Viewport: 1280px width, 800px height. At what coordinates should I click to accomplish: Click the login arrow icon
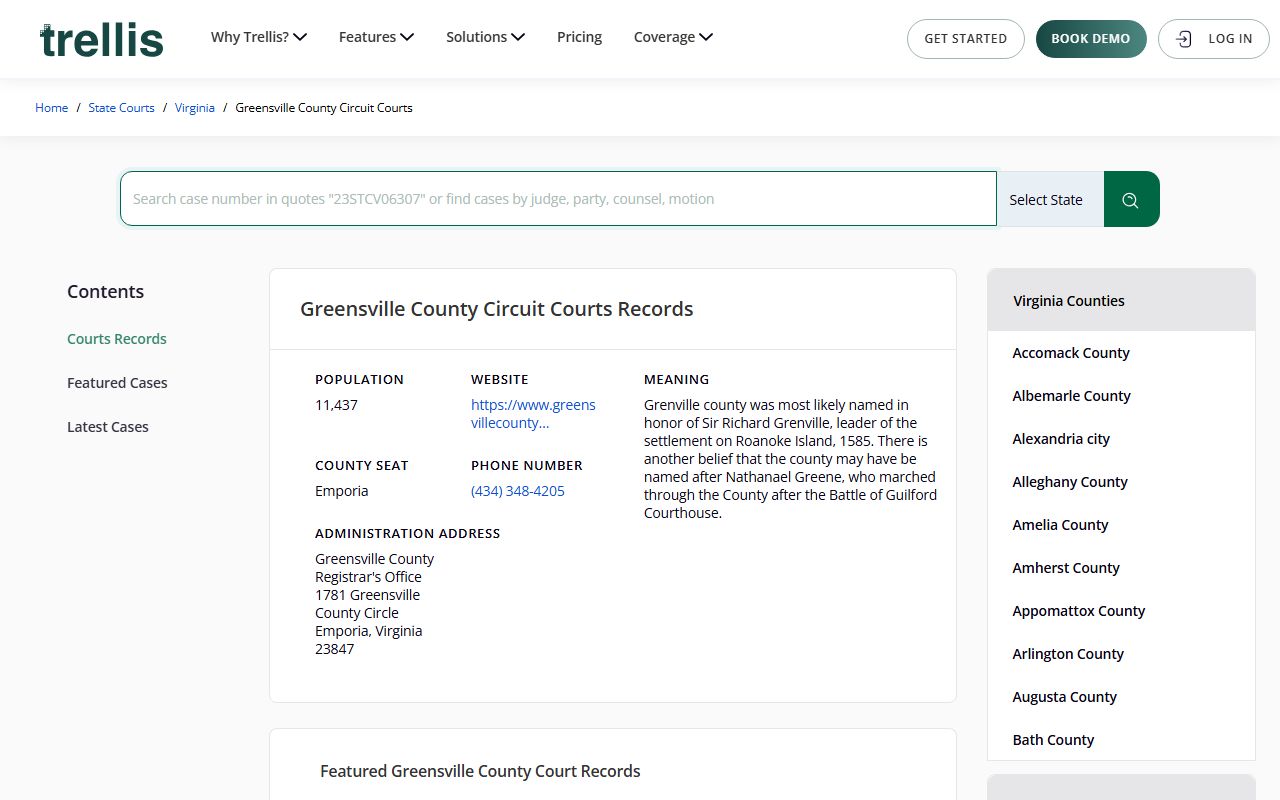pos(1184,39)
